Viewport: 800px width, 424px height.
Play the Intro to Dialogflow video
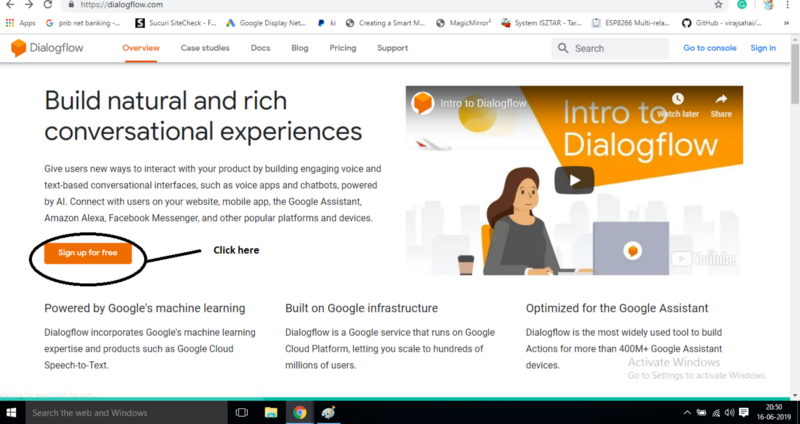(x=574, y=180)
